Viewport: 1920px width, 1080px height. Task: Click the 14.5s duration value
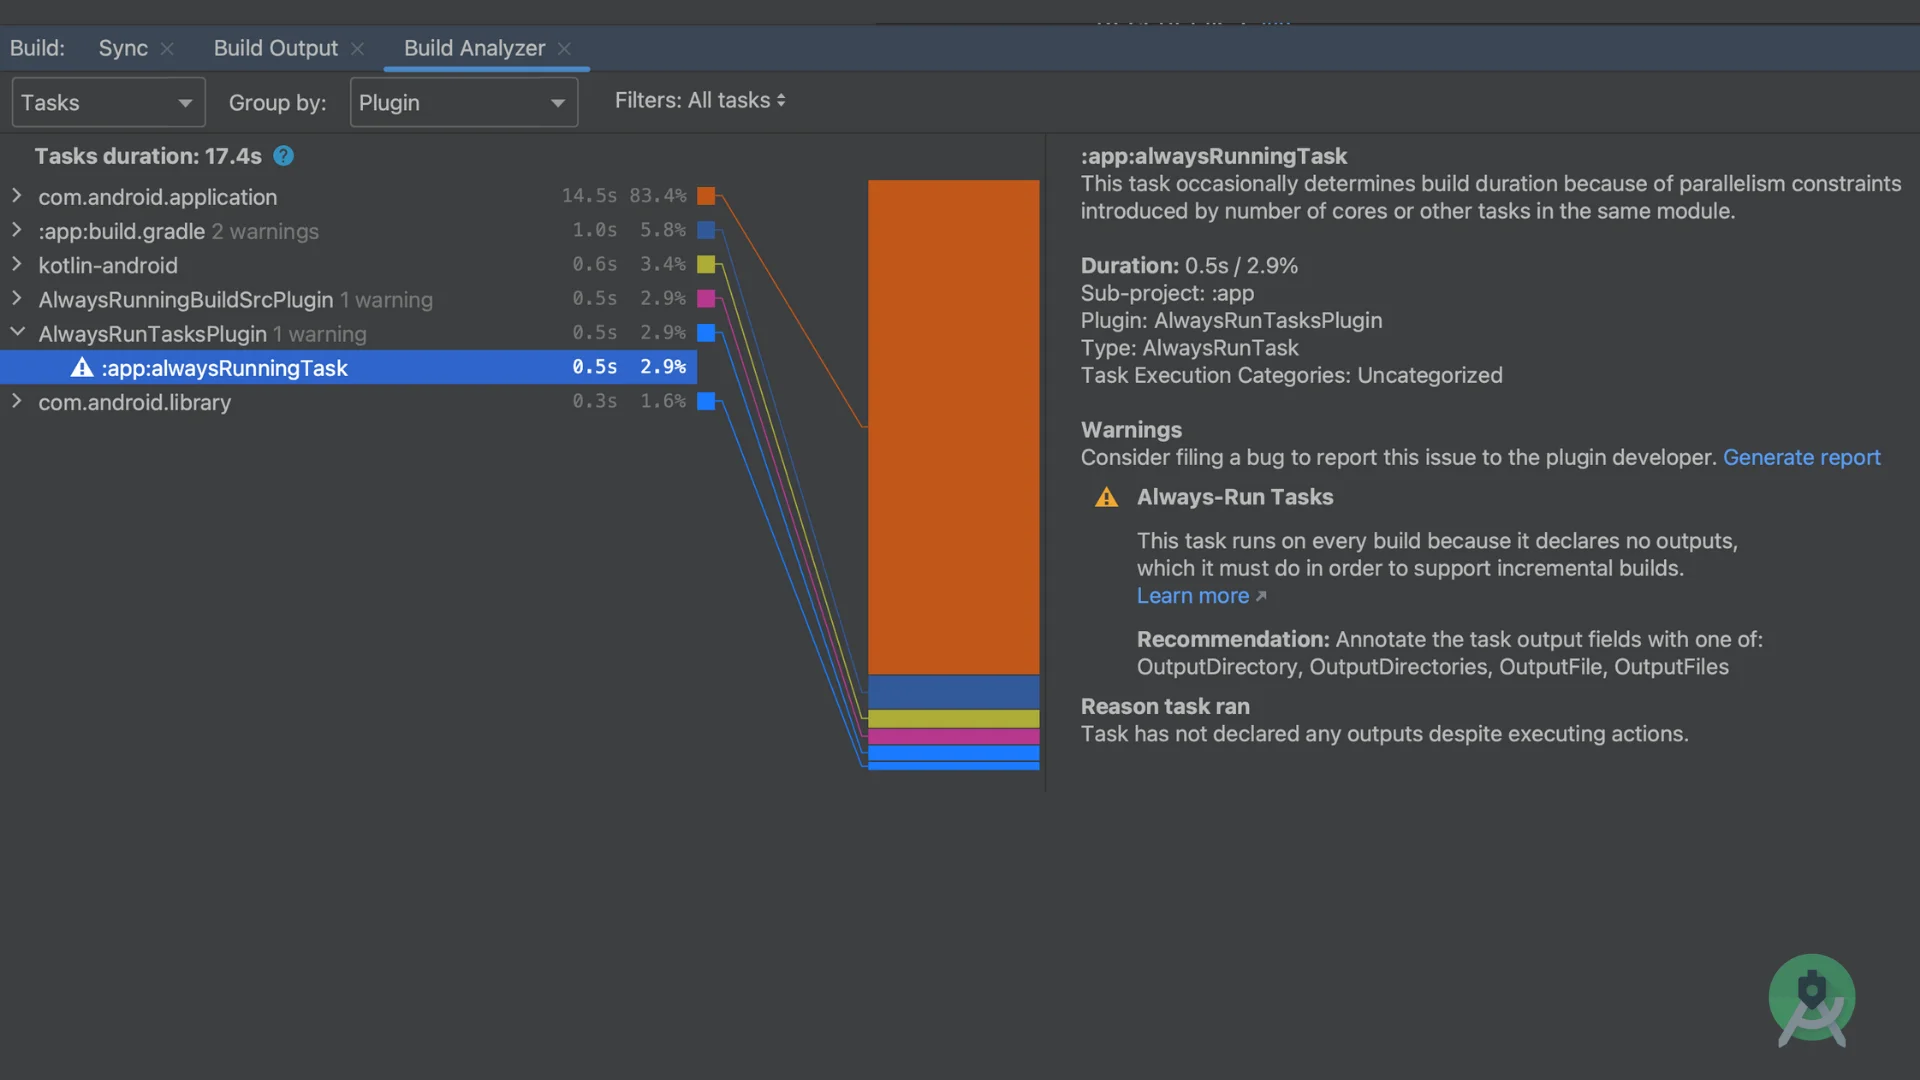589,196
